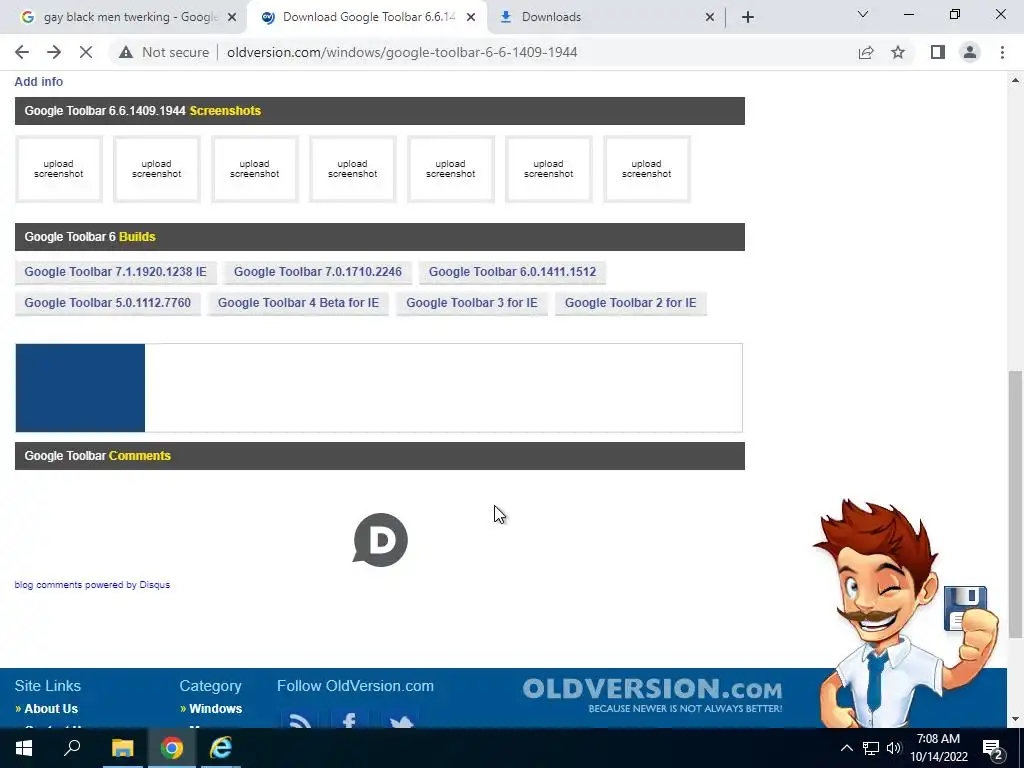
Task: Open Google Toolbar 2 for IE
Action: (631, 303)
